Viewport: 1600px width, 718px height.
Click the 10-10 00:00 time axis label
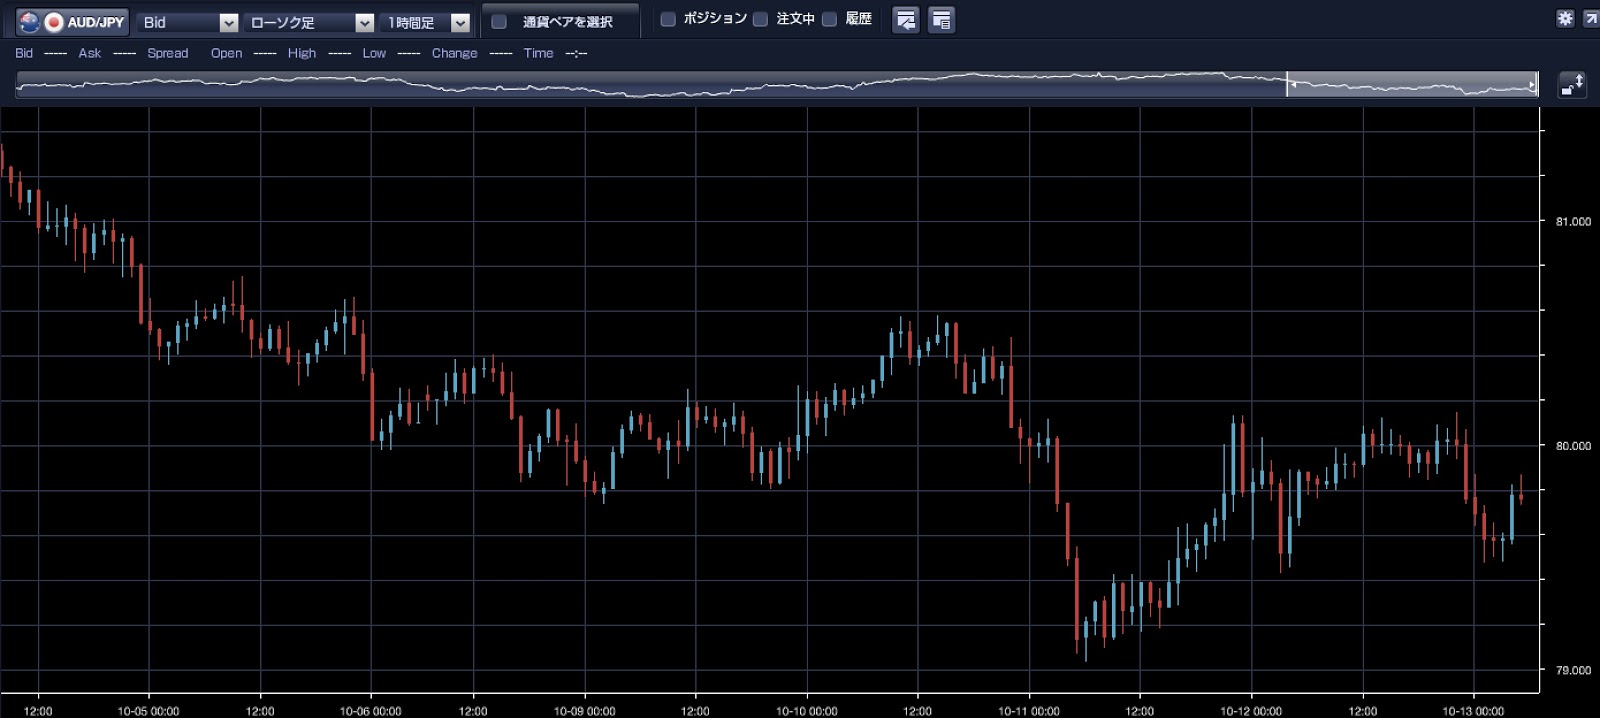pyautogui.click(x=806, y=711)
